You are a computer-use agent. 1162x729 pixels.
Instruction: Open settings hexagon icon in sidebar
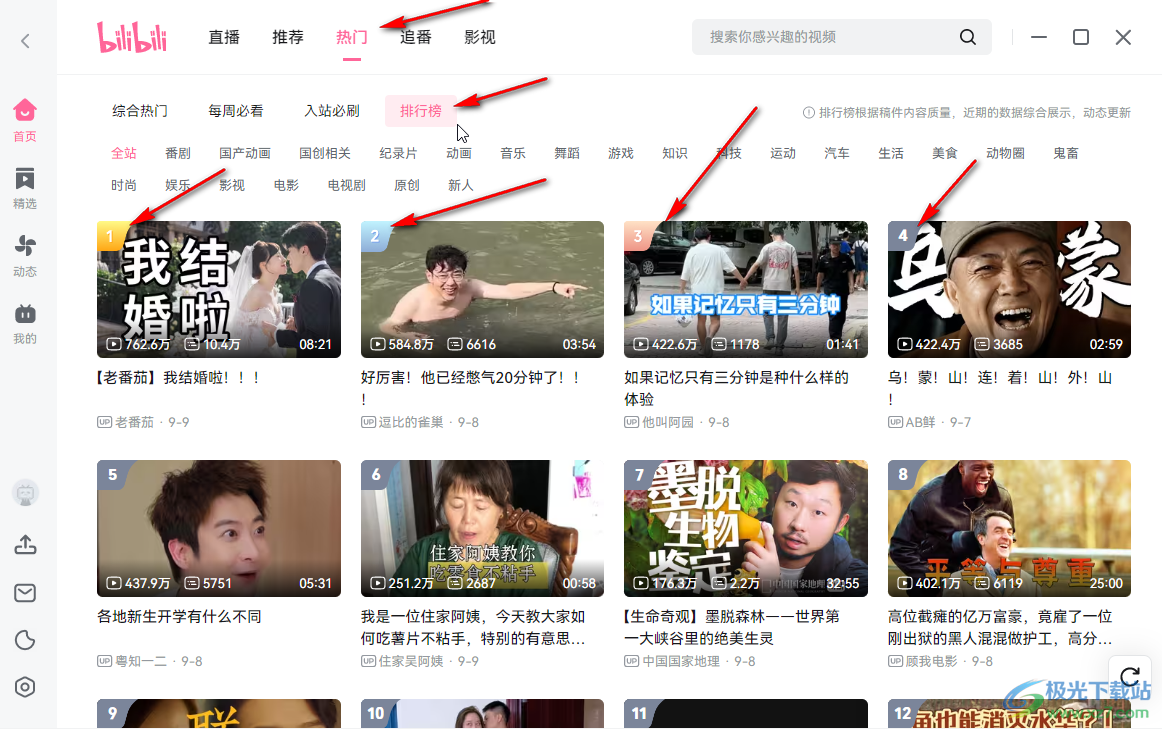coord(25,688)
